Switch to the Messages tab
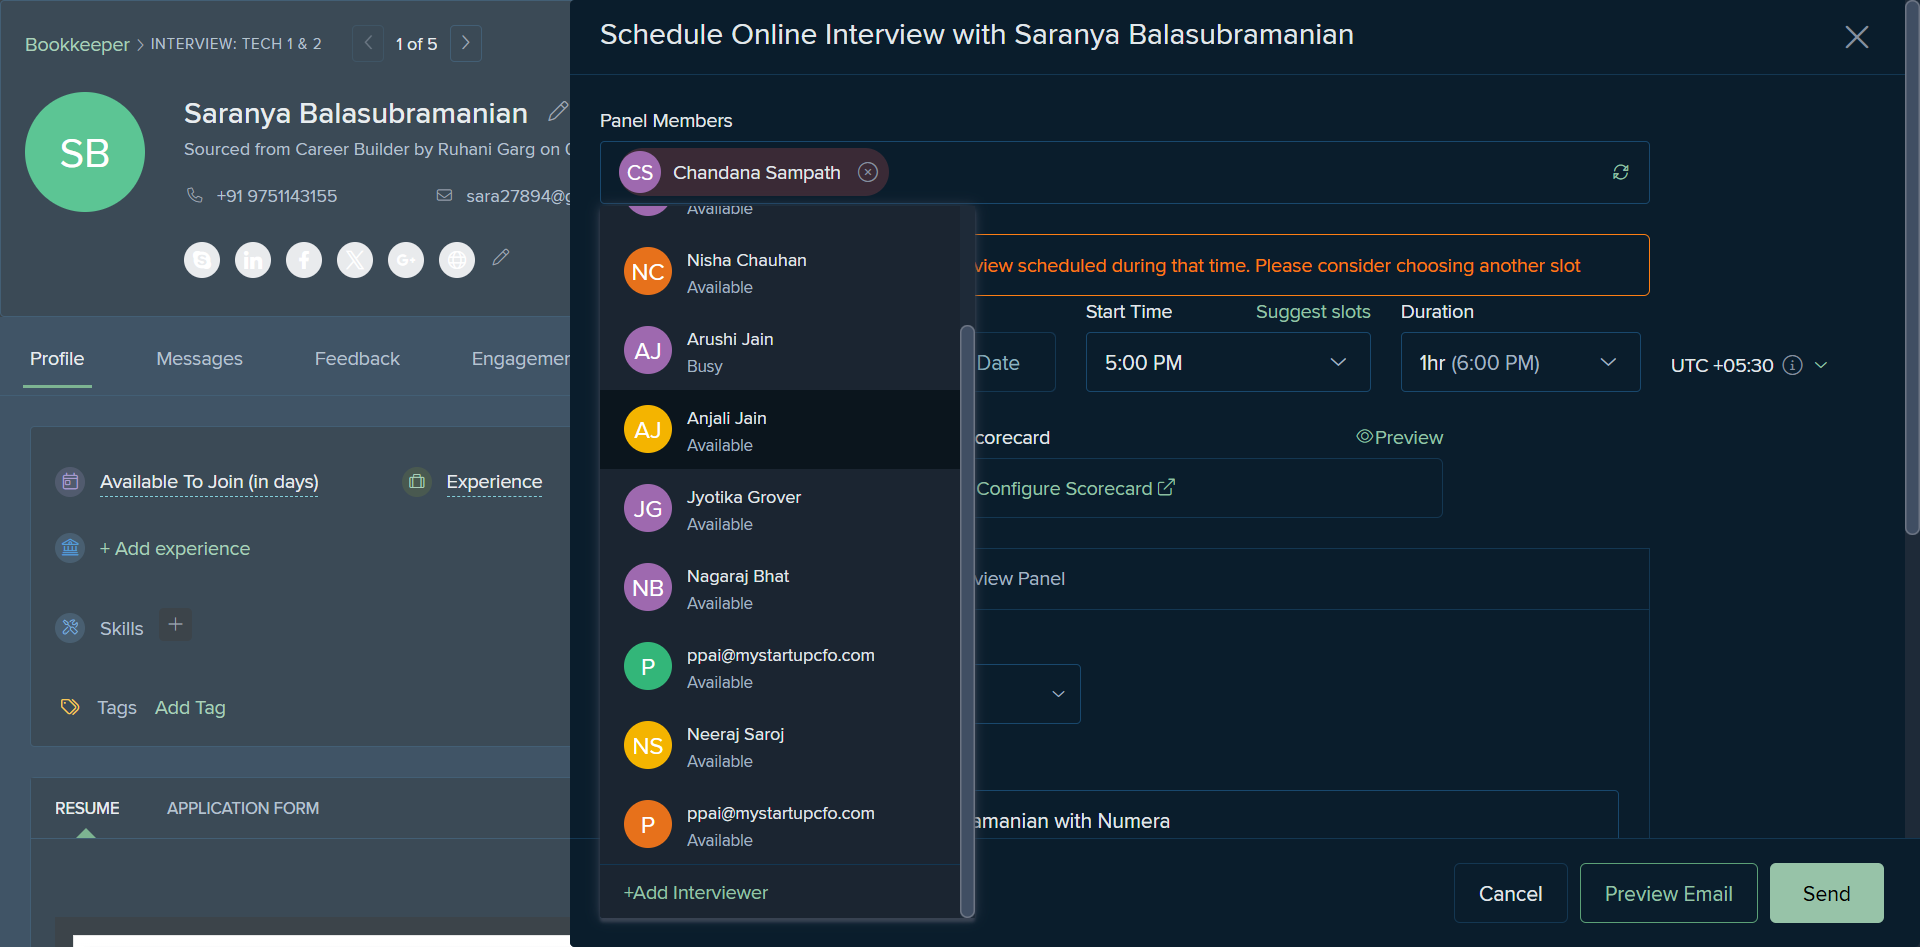Screen dimensions: 1920x947 tap(199, 358)
